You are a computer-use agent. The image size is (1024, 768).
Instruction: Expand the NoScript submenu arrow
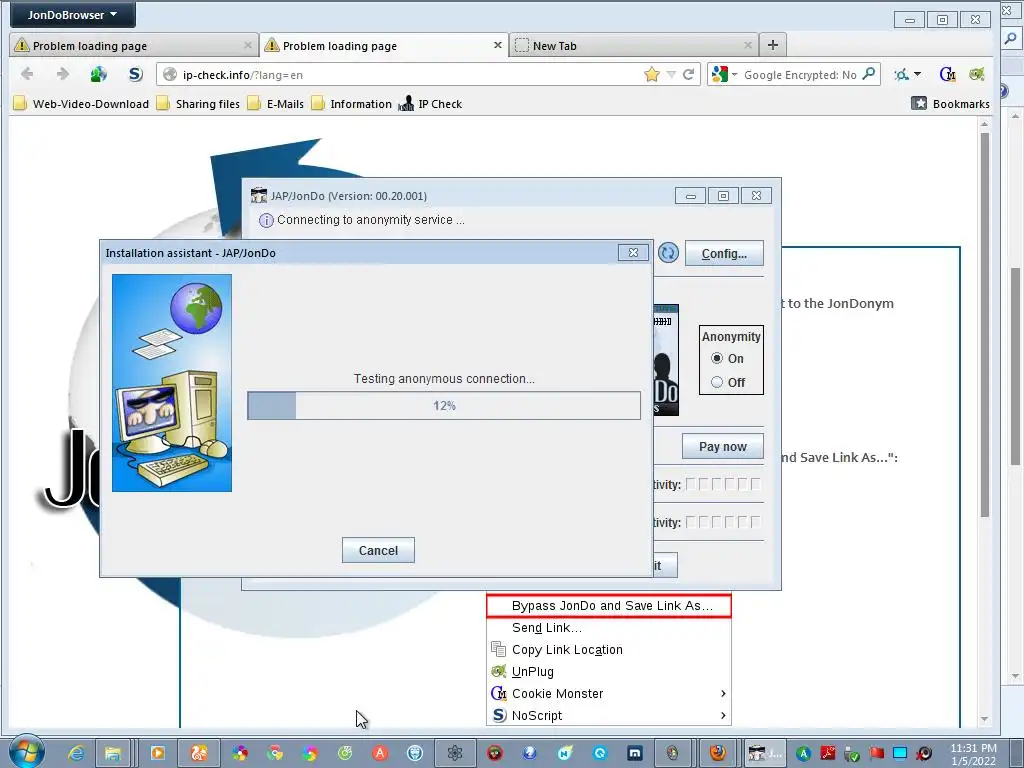coord(723,715)
